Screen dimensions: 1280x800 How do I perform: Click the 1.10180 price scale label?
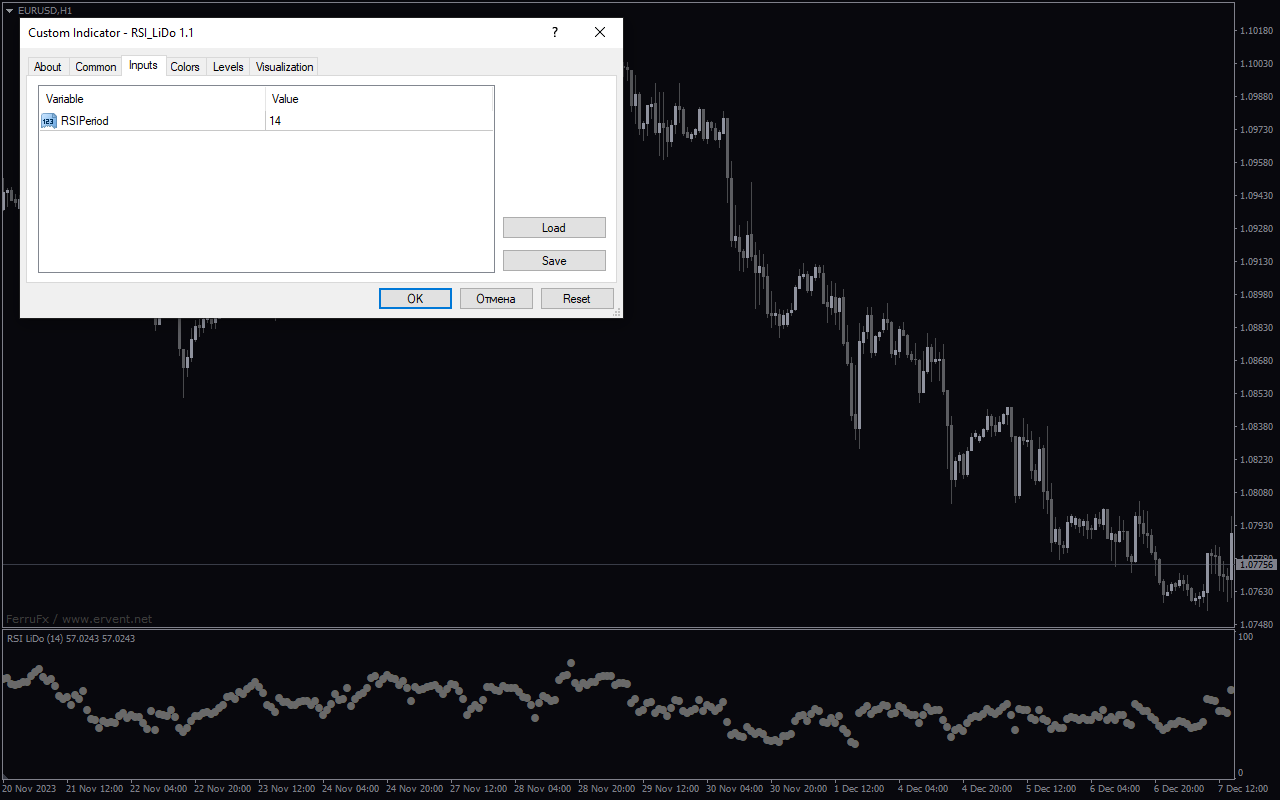click(x=1256, y=30)
